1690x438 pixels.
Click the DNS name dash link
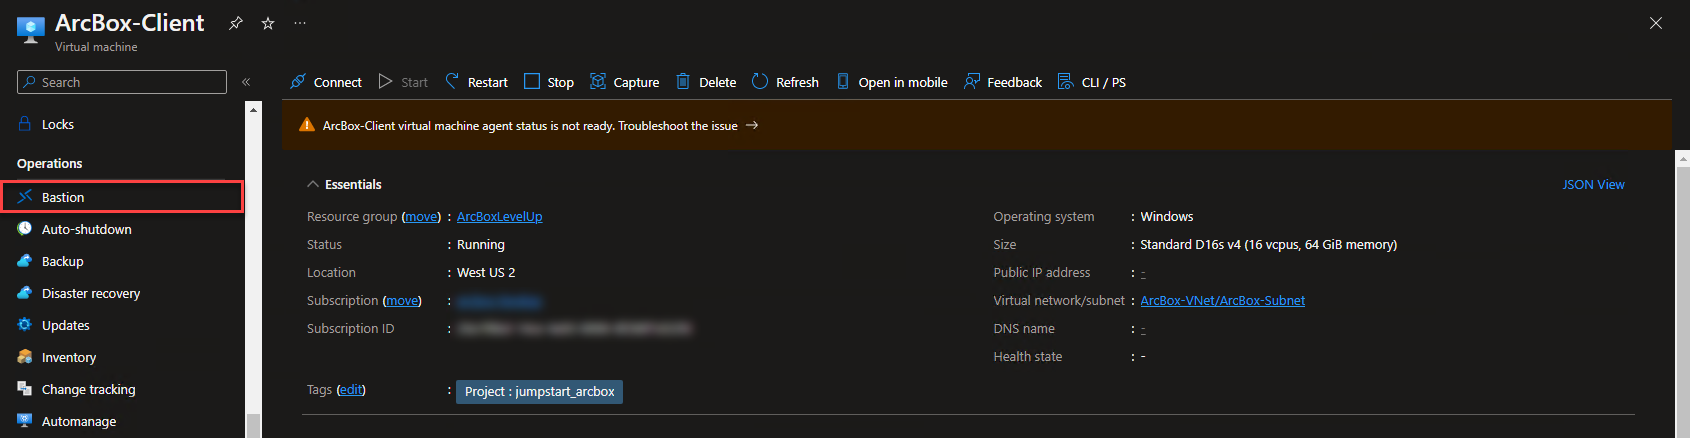[x=1143, y=328]
